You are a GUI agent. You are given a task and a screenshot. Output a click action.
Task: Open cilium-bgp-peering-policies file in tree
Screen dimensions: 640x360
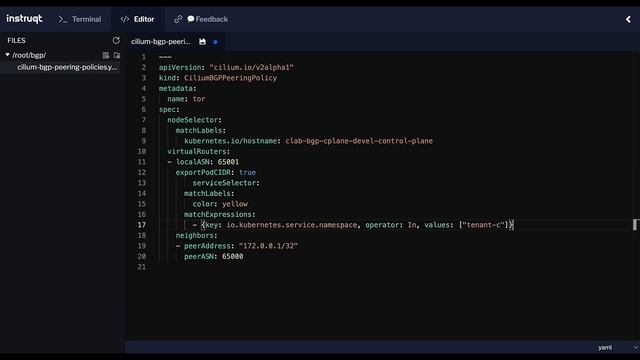tap(67, 67)
